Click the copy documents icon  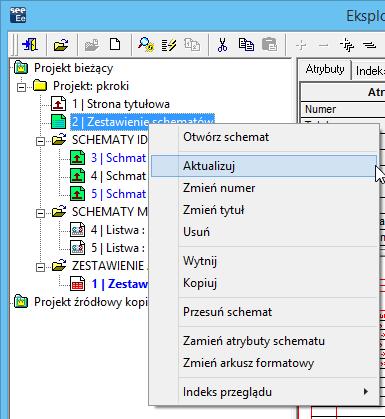[x=246, y=44]
